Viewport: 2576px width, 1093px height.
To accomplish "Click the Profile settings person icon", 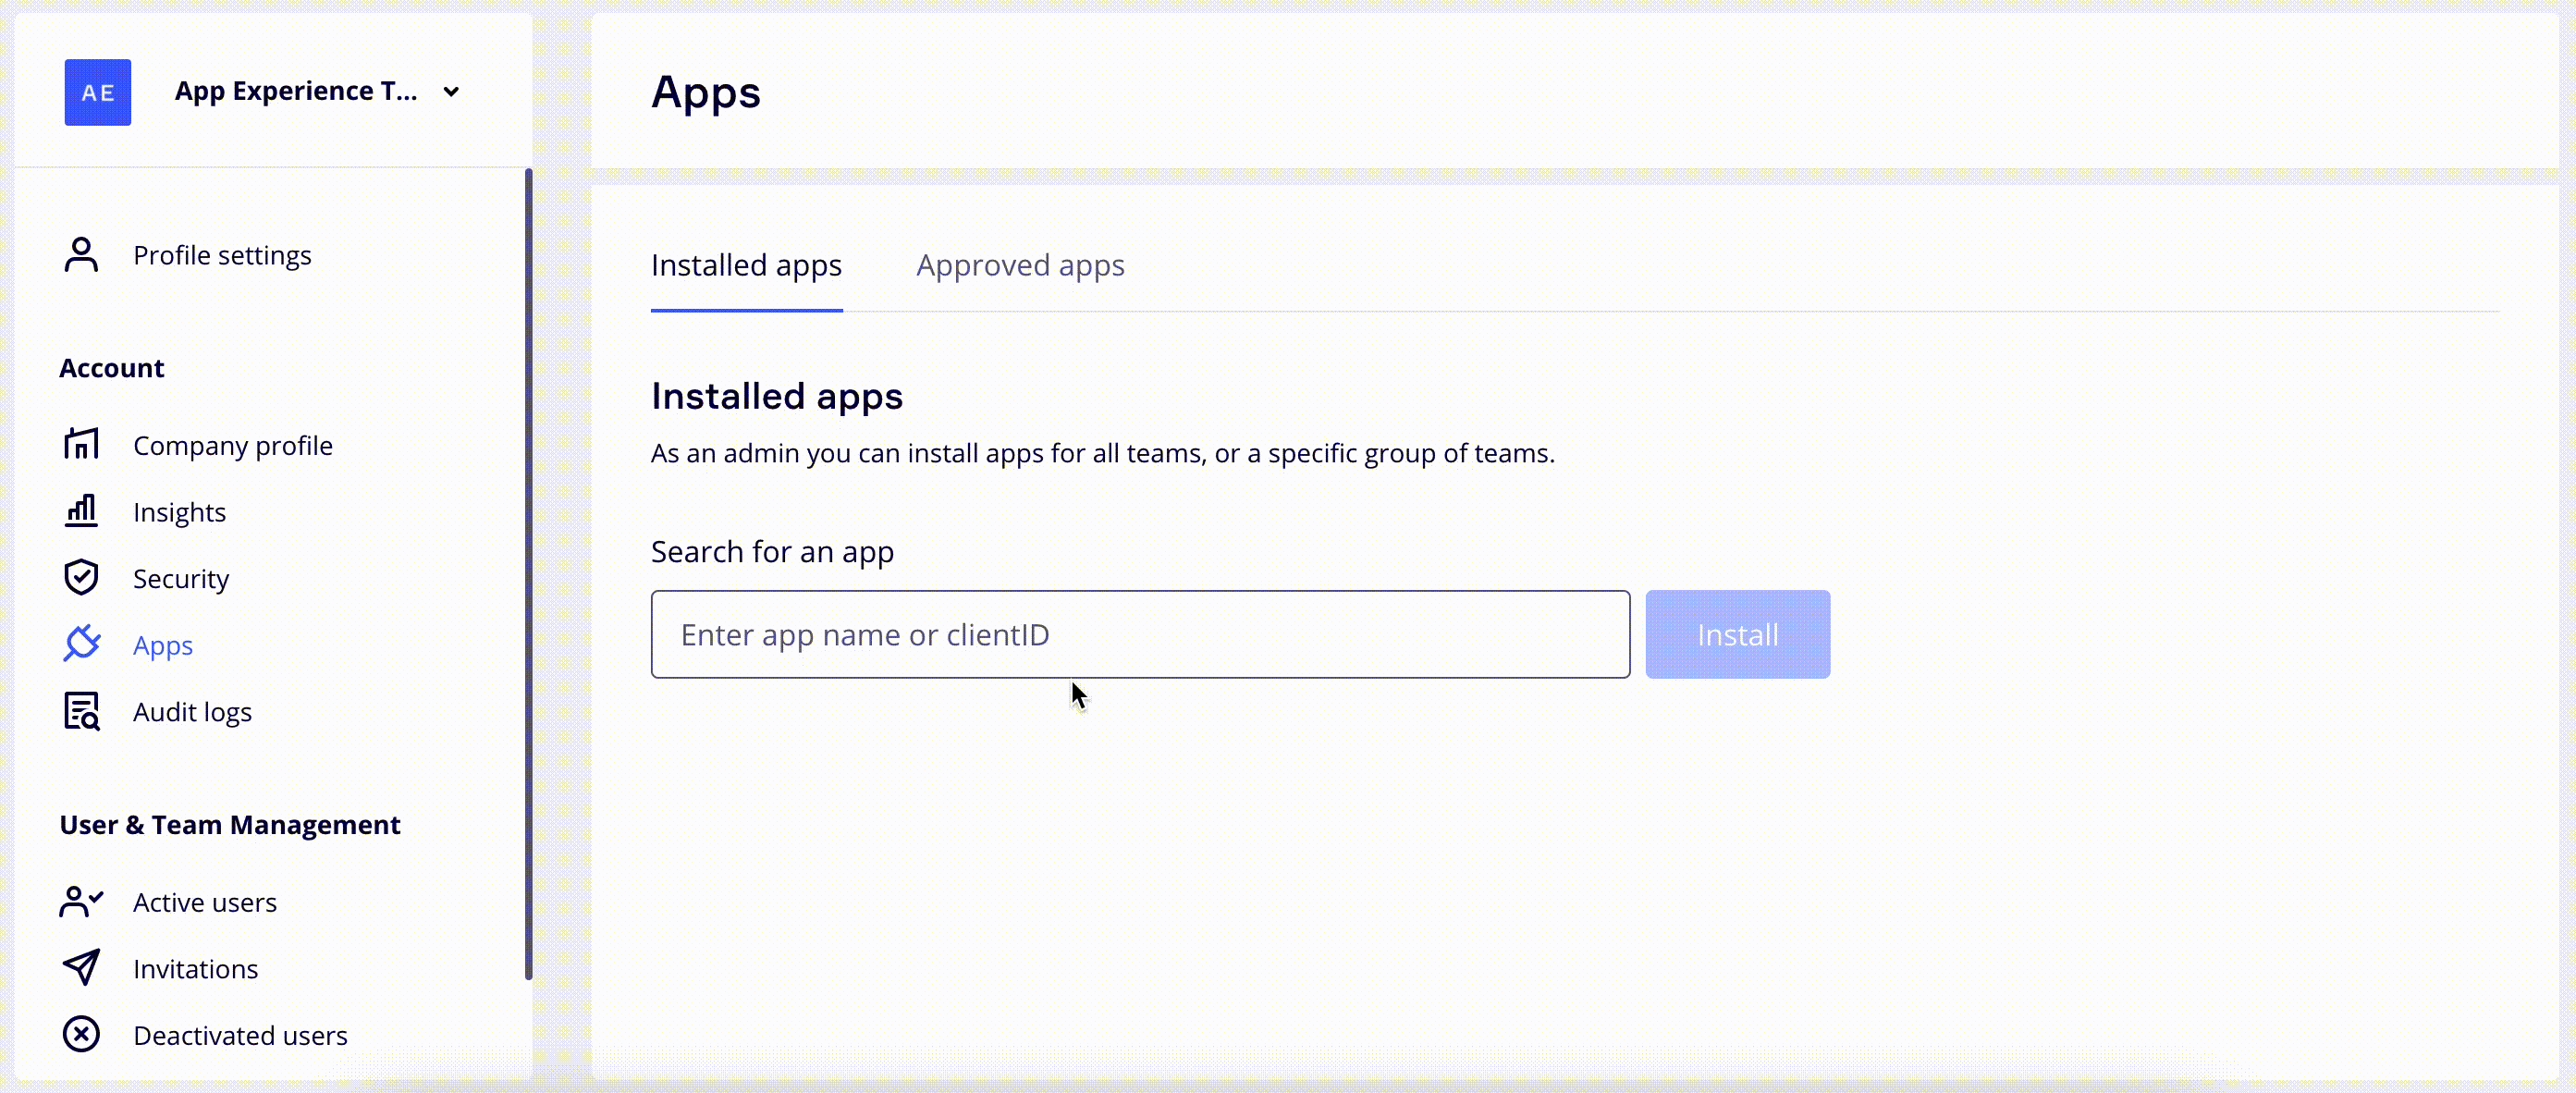I will coord(81,255).
